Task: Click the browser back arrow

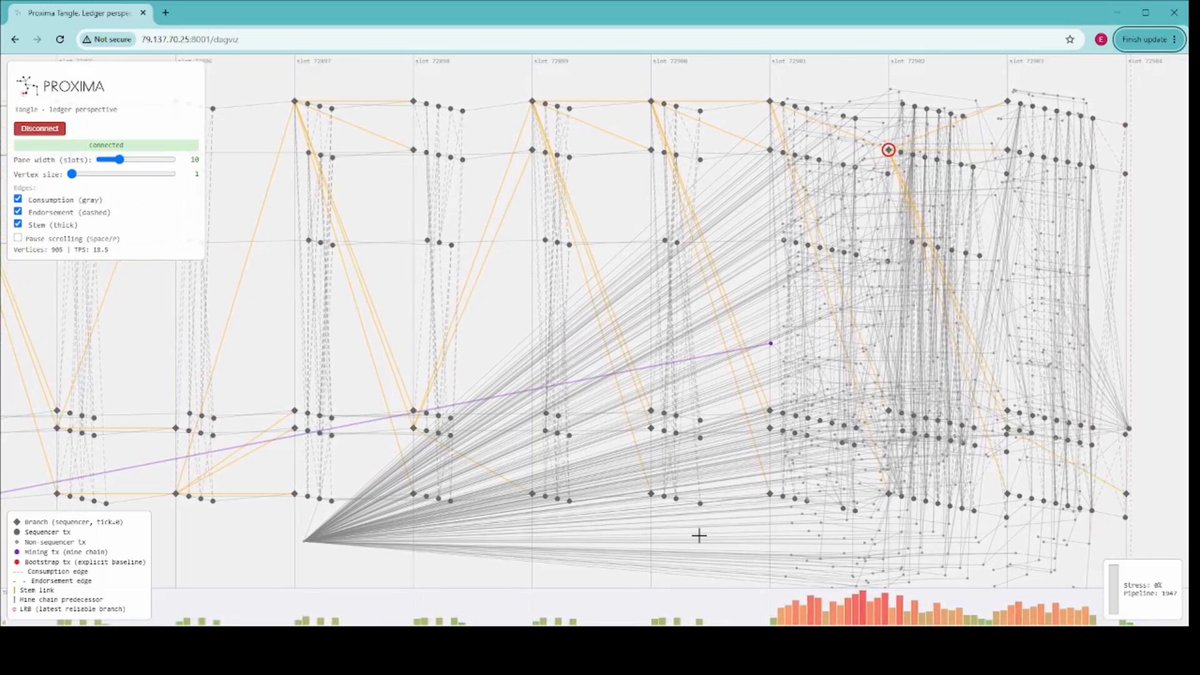Action: click(x=15, y=39)
